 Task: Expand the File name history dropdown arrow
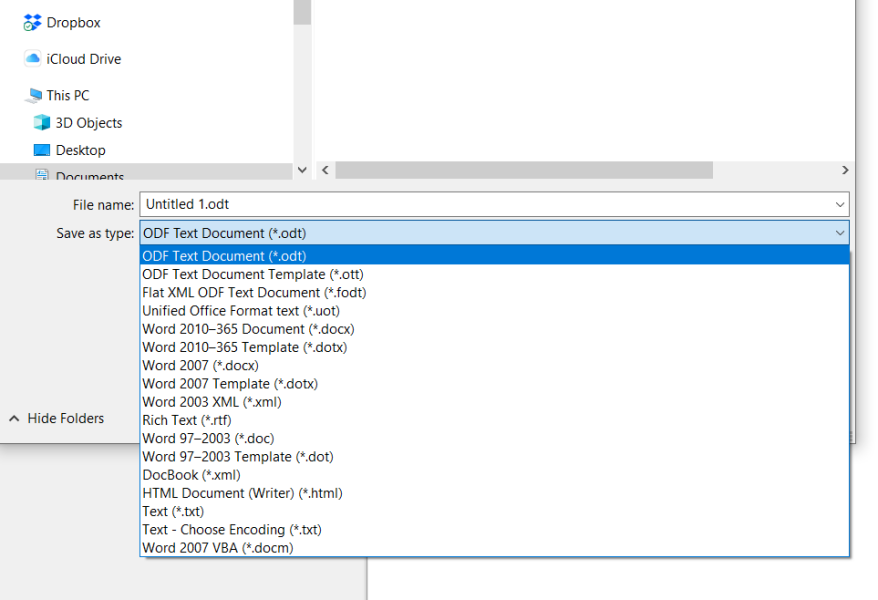tap(840, 204)
